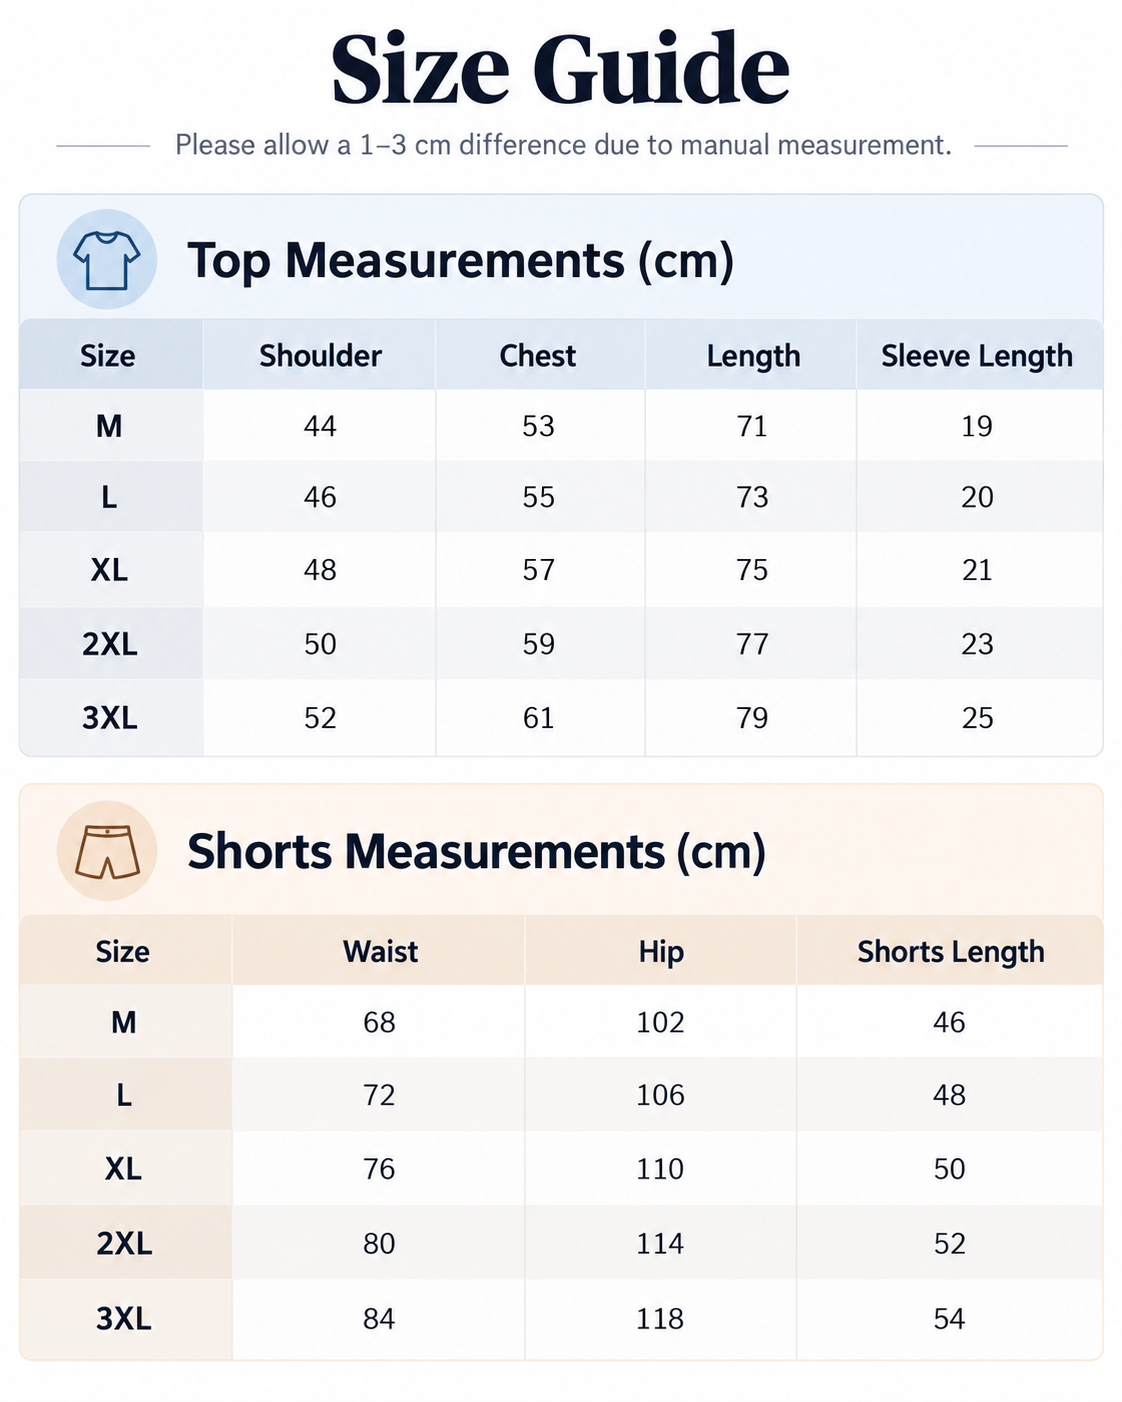
Task: Click the t-shirt icon
Action: (x=107, y=259)
